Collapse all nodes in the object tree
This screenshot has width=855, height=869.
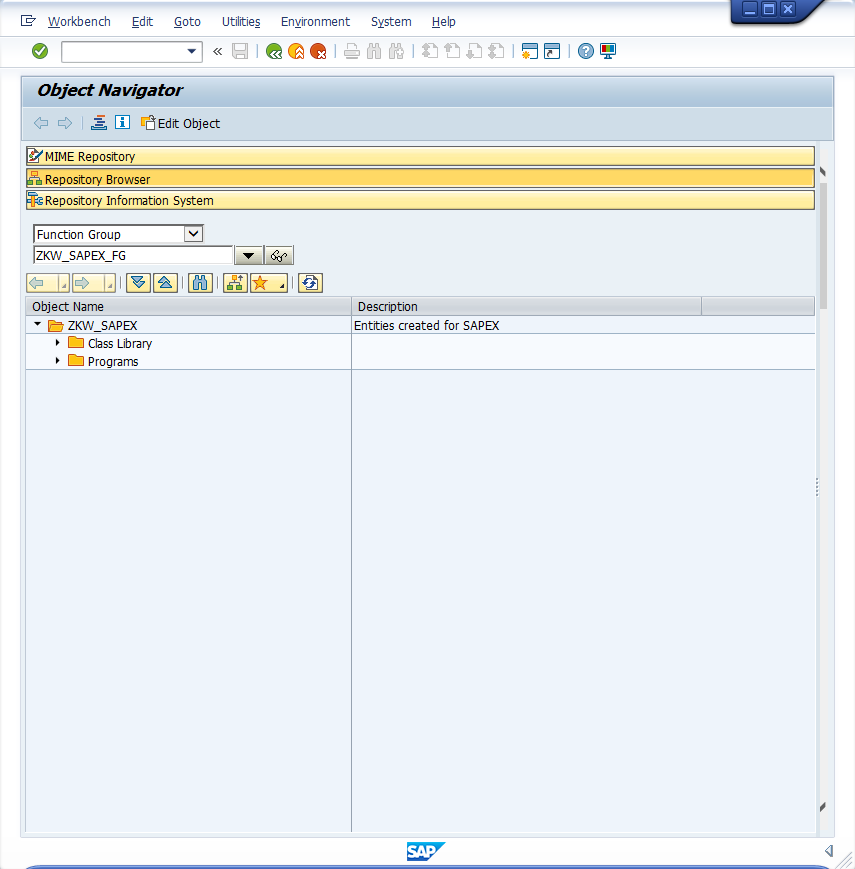166,283
